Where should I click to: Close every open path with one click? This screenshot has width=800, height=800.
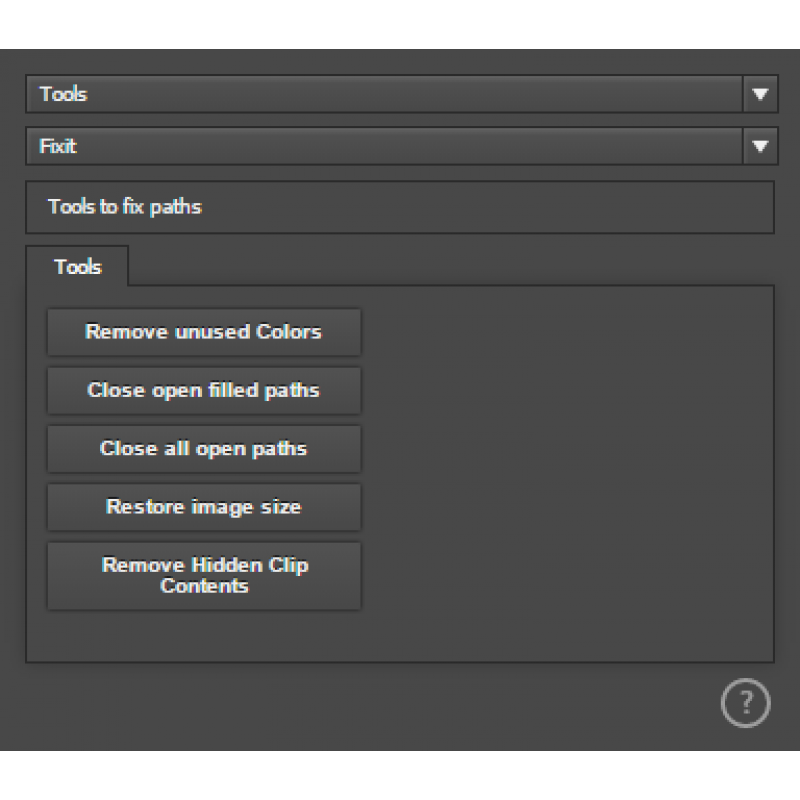point(203,448)
